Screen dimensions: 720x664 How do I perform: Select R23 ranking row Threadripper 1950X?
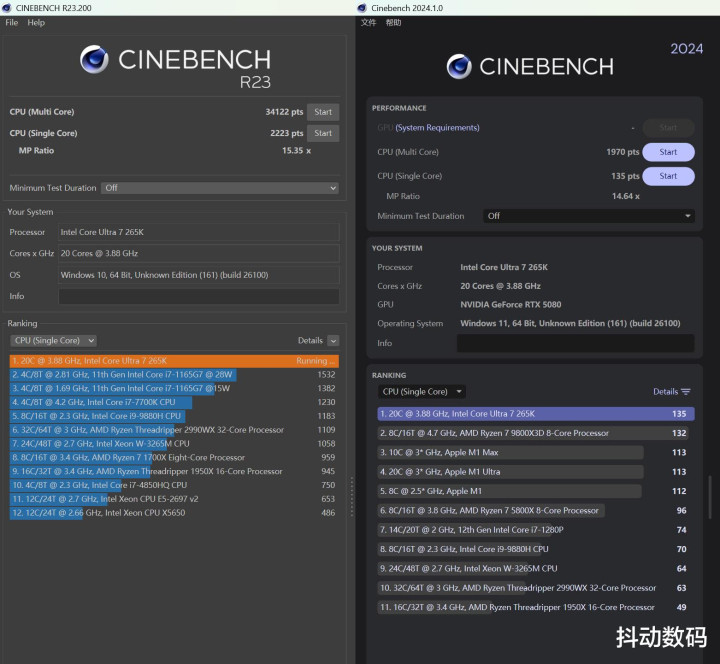click(x=174, y=471)
